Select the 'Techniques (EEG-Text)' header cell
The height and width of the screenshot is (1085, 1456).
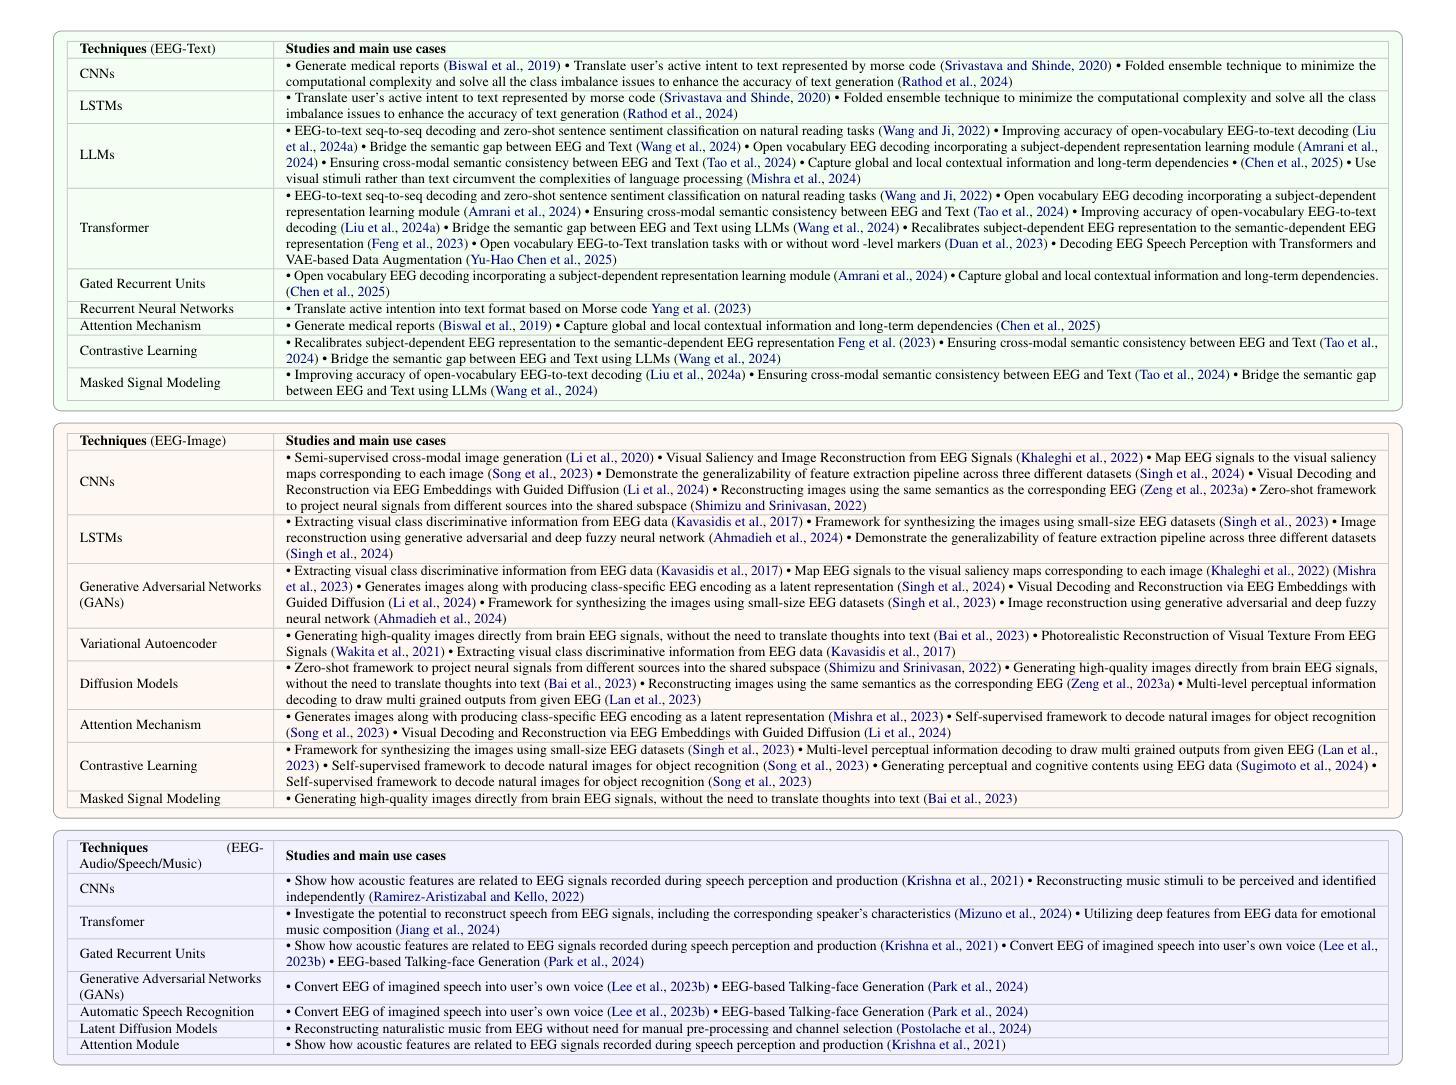click(170, 49)
